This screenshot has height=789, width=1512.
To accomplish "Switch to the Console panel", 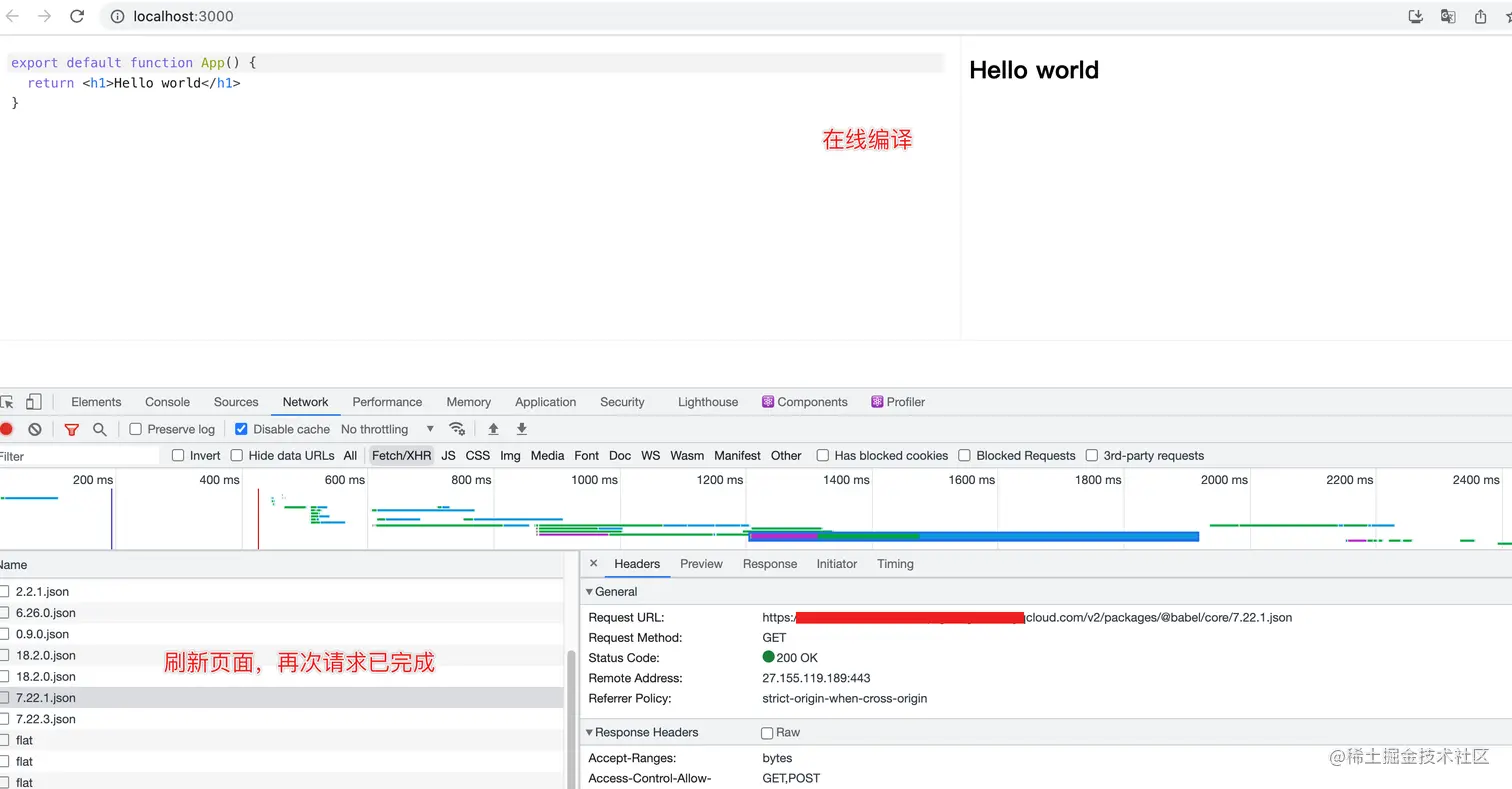I will click(167, 401).
